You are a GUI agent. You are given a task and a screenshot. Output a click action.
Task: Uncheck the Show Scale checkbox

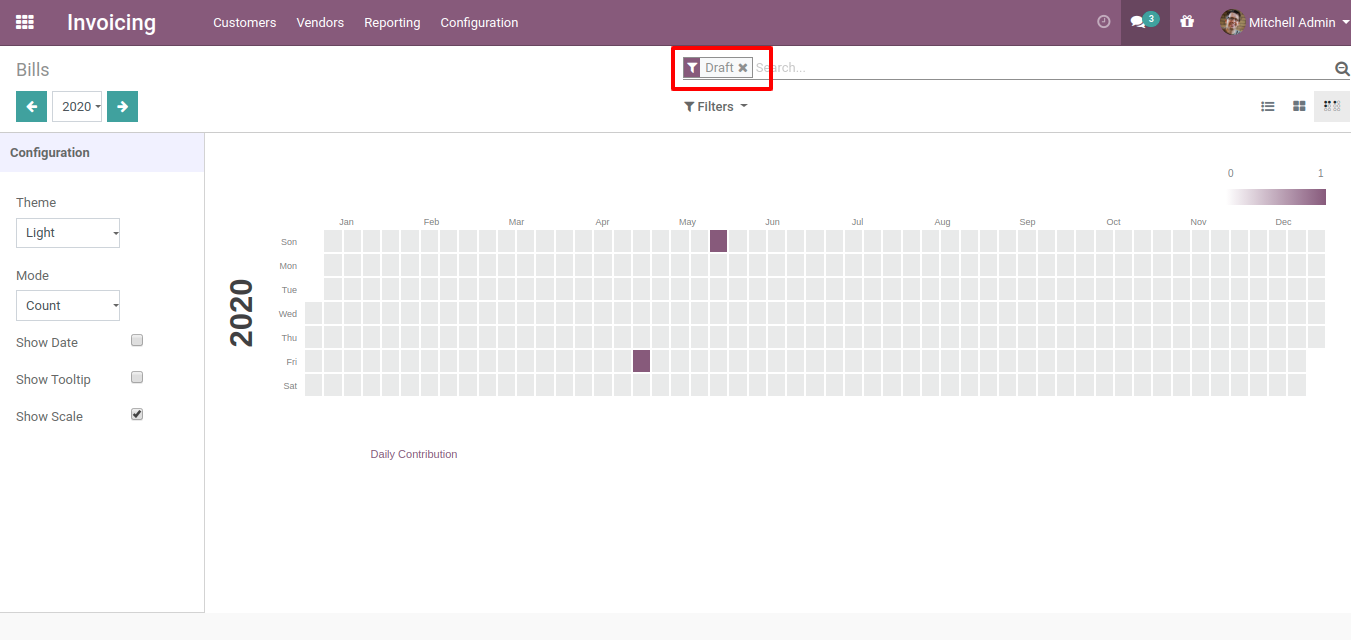(x=137, y=414)
